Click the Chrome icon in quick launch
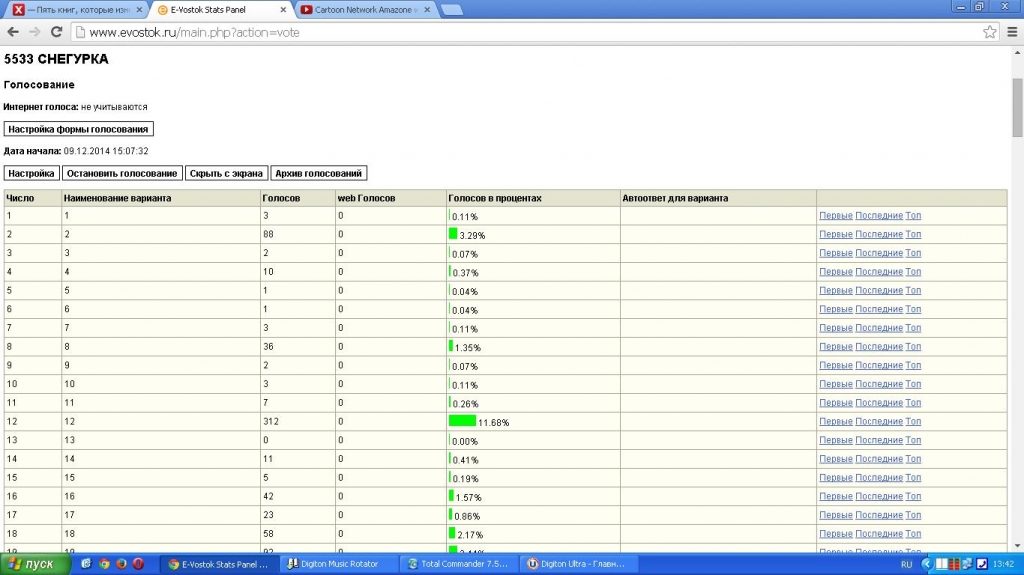The height and width of the screenshot is (575, 1024). coord(104,564)
